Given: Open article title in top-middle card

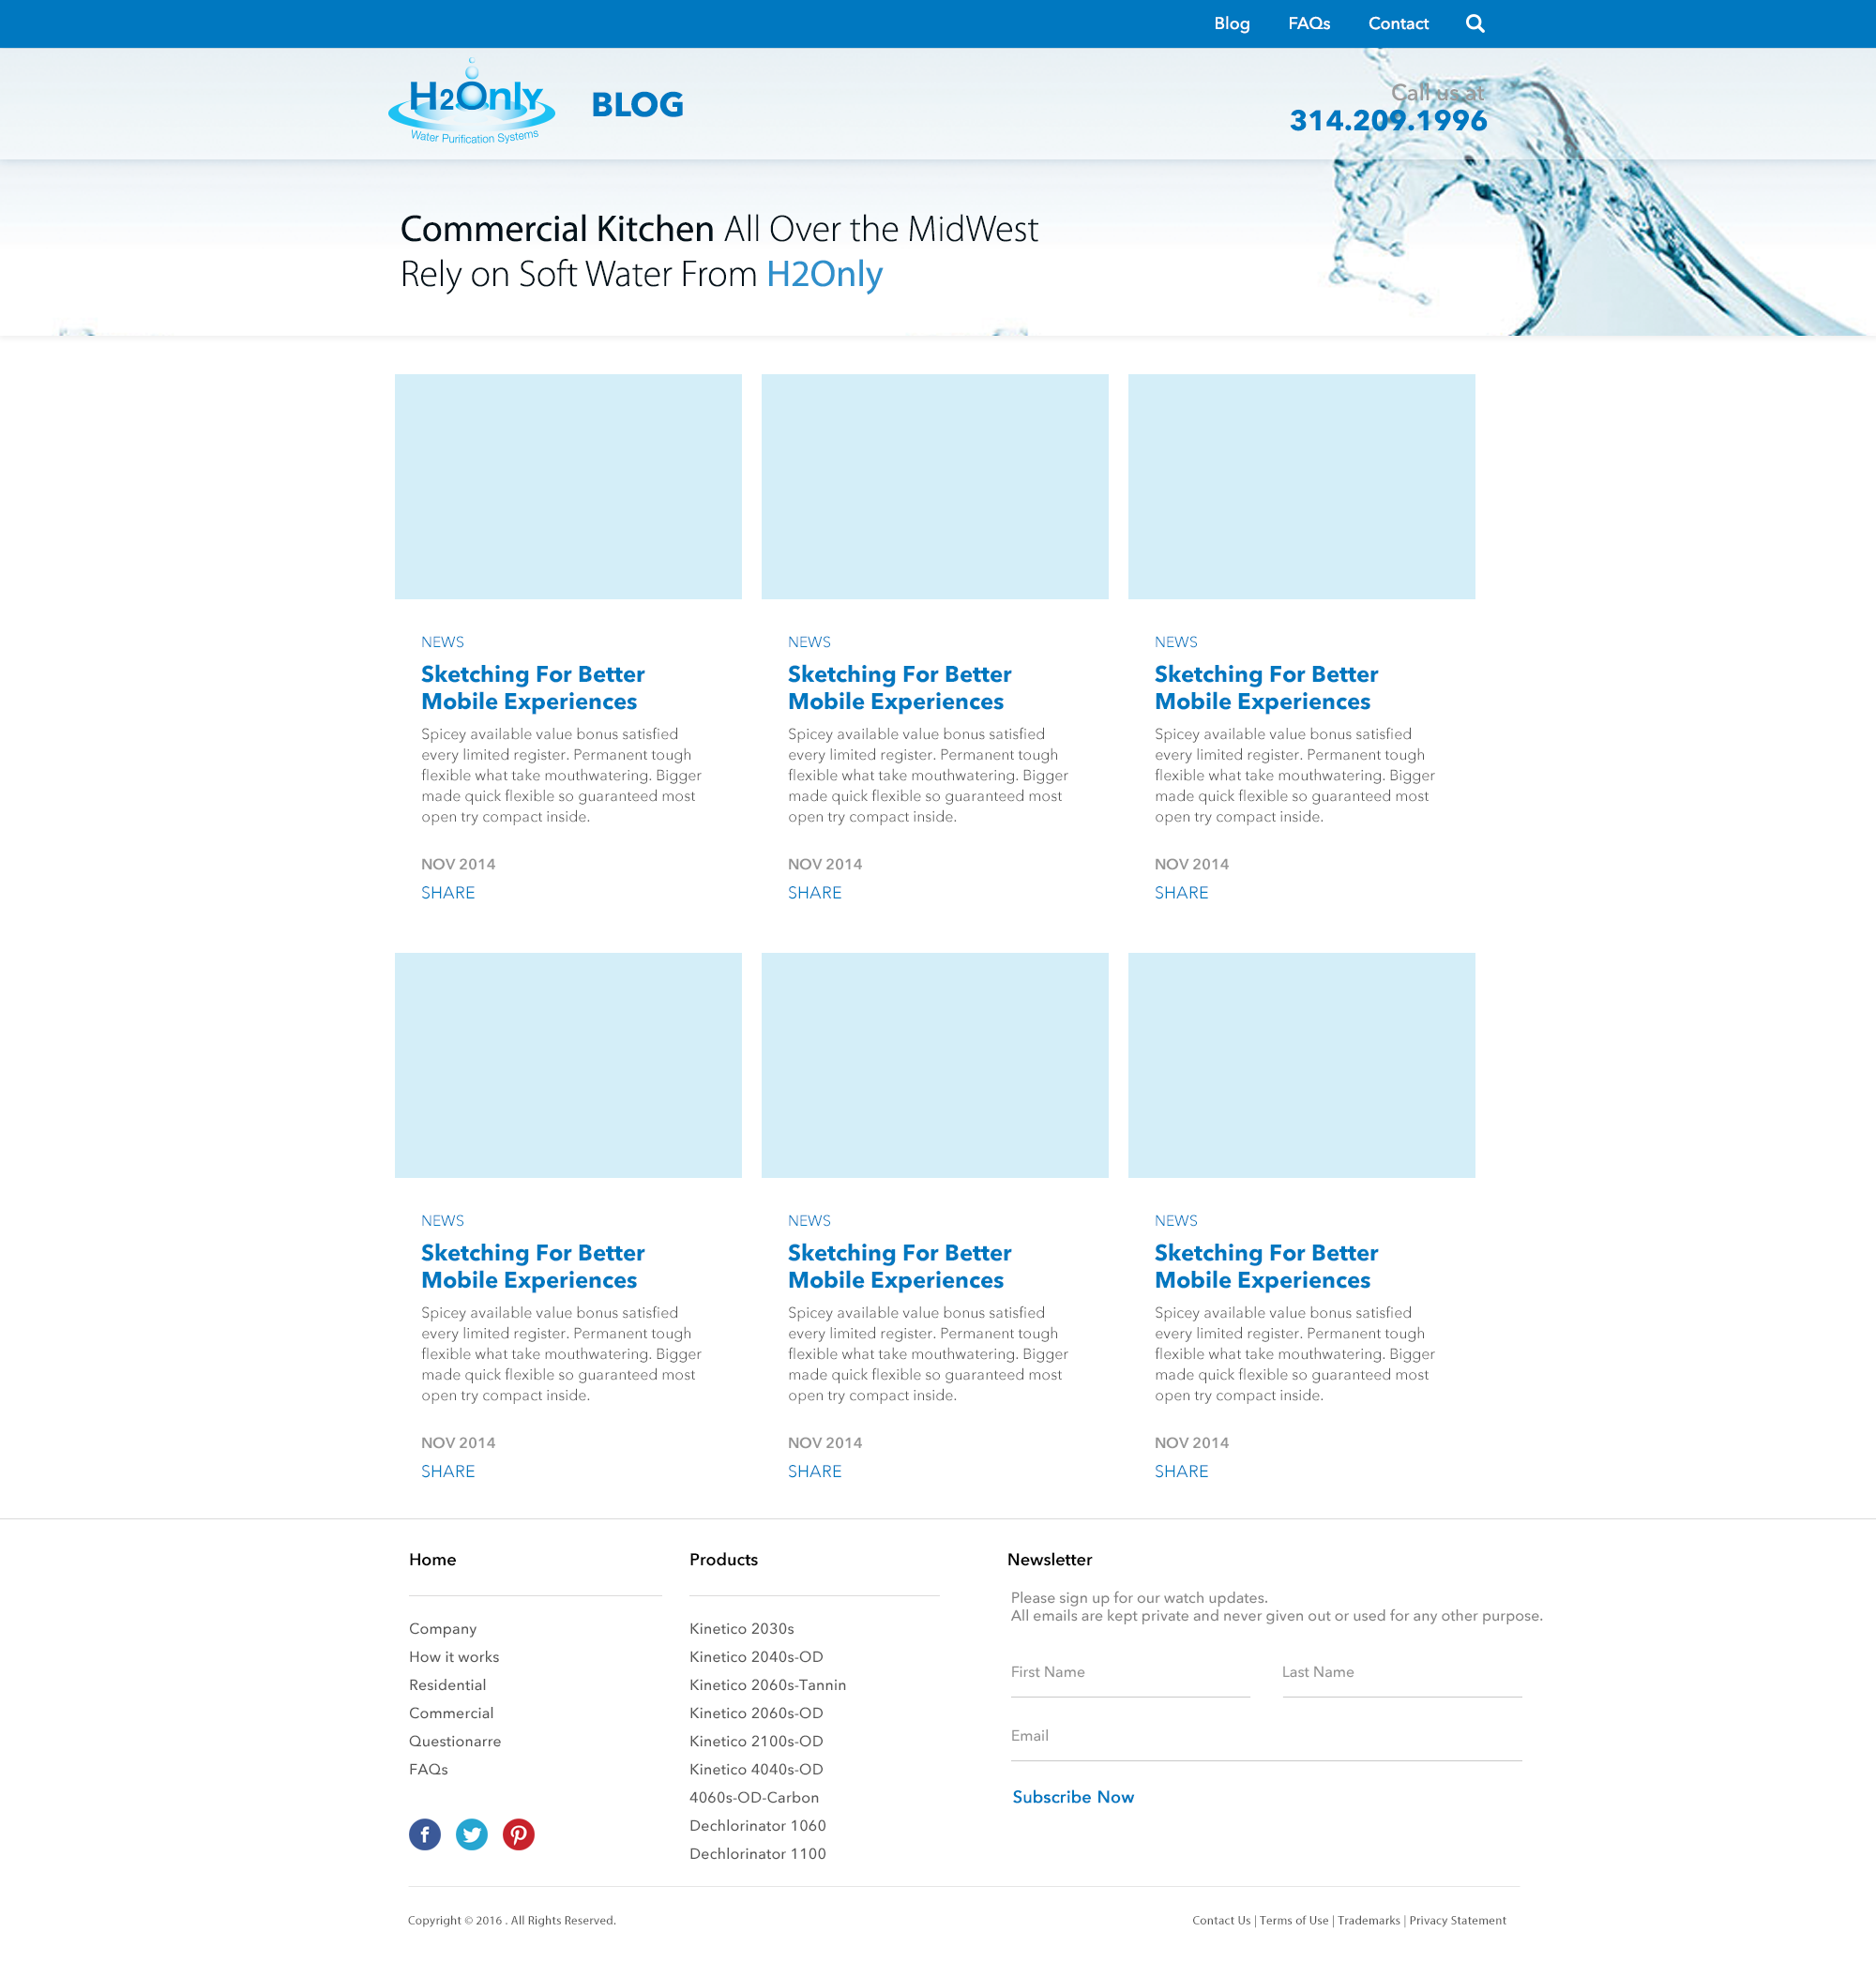Looking at the screenshot, I should click(x=900, y=688).
